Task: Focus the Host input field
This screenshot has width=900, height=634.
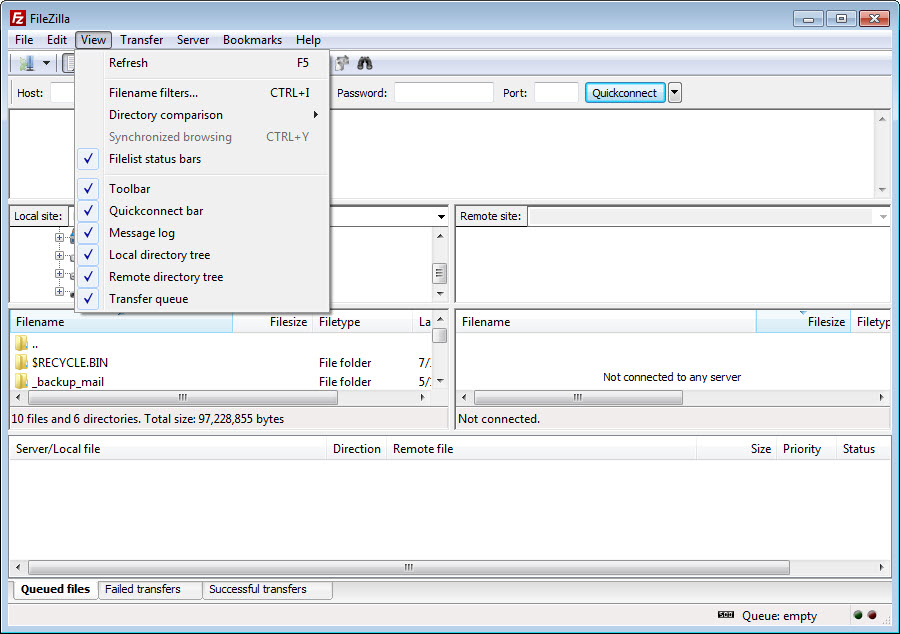Action: pos(63,92)
